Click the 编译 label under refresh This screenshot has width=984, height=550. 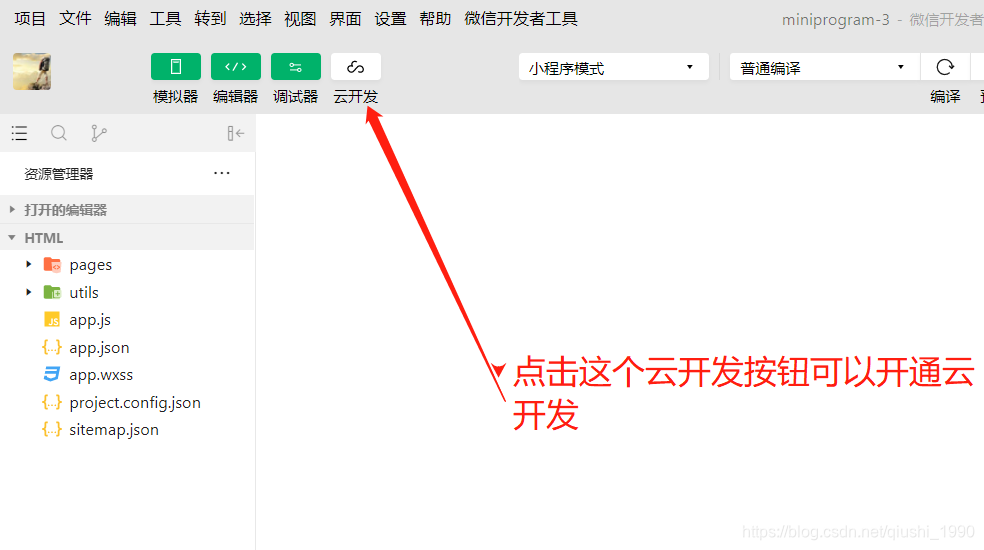(x=945, y=97)
